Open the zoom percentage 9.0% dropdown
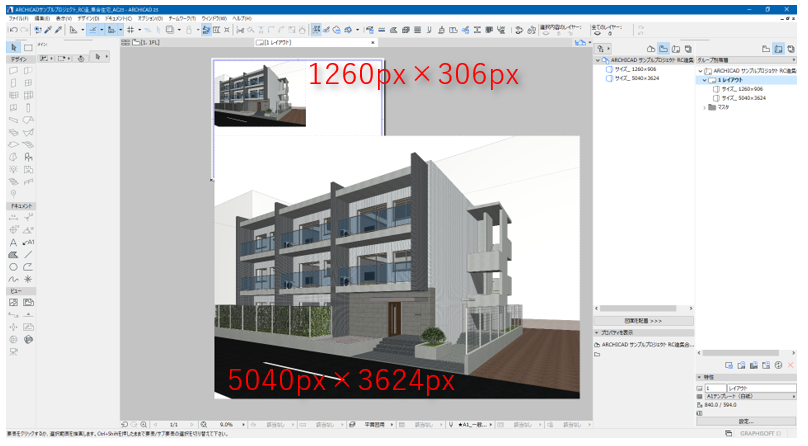The image size is (808, 446). pyautogui.click(x=244, y=425)
